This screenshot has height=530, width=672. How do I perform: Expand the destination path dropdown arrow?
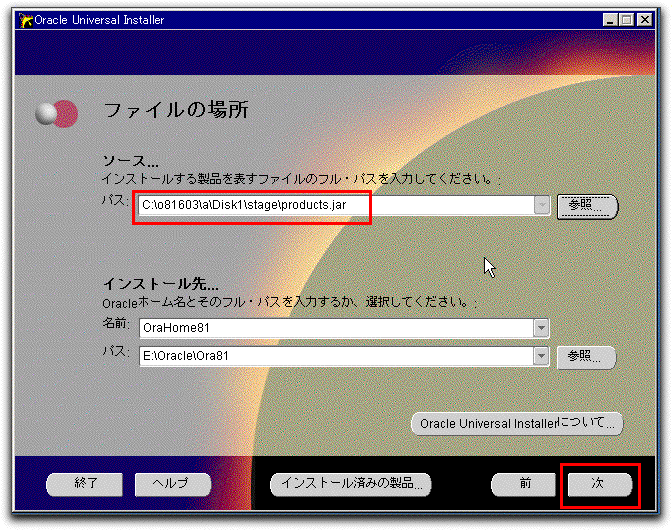tap(542, 356)
